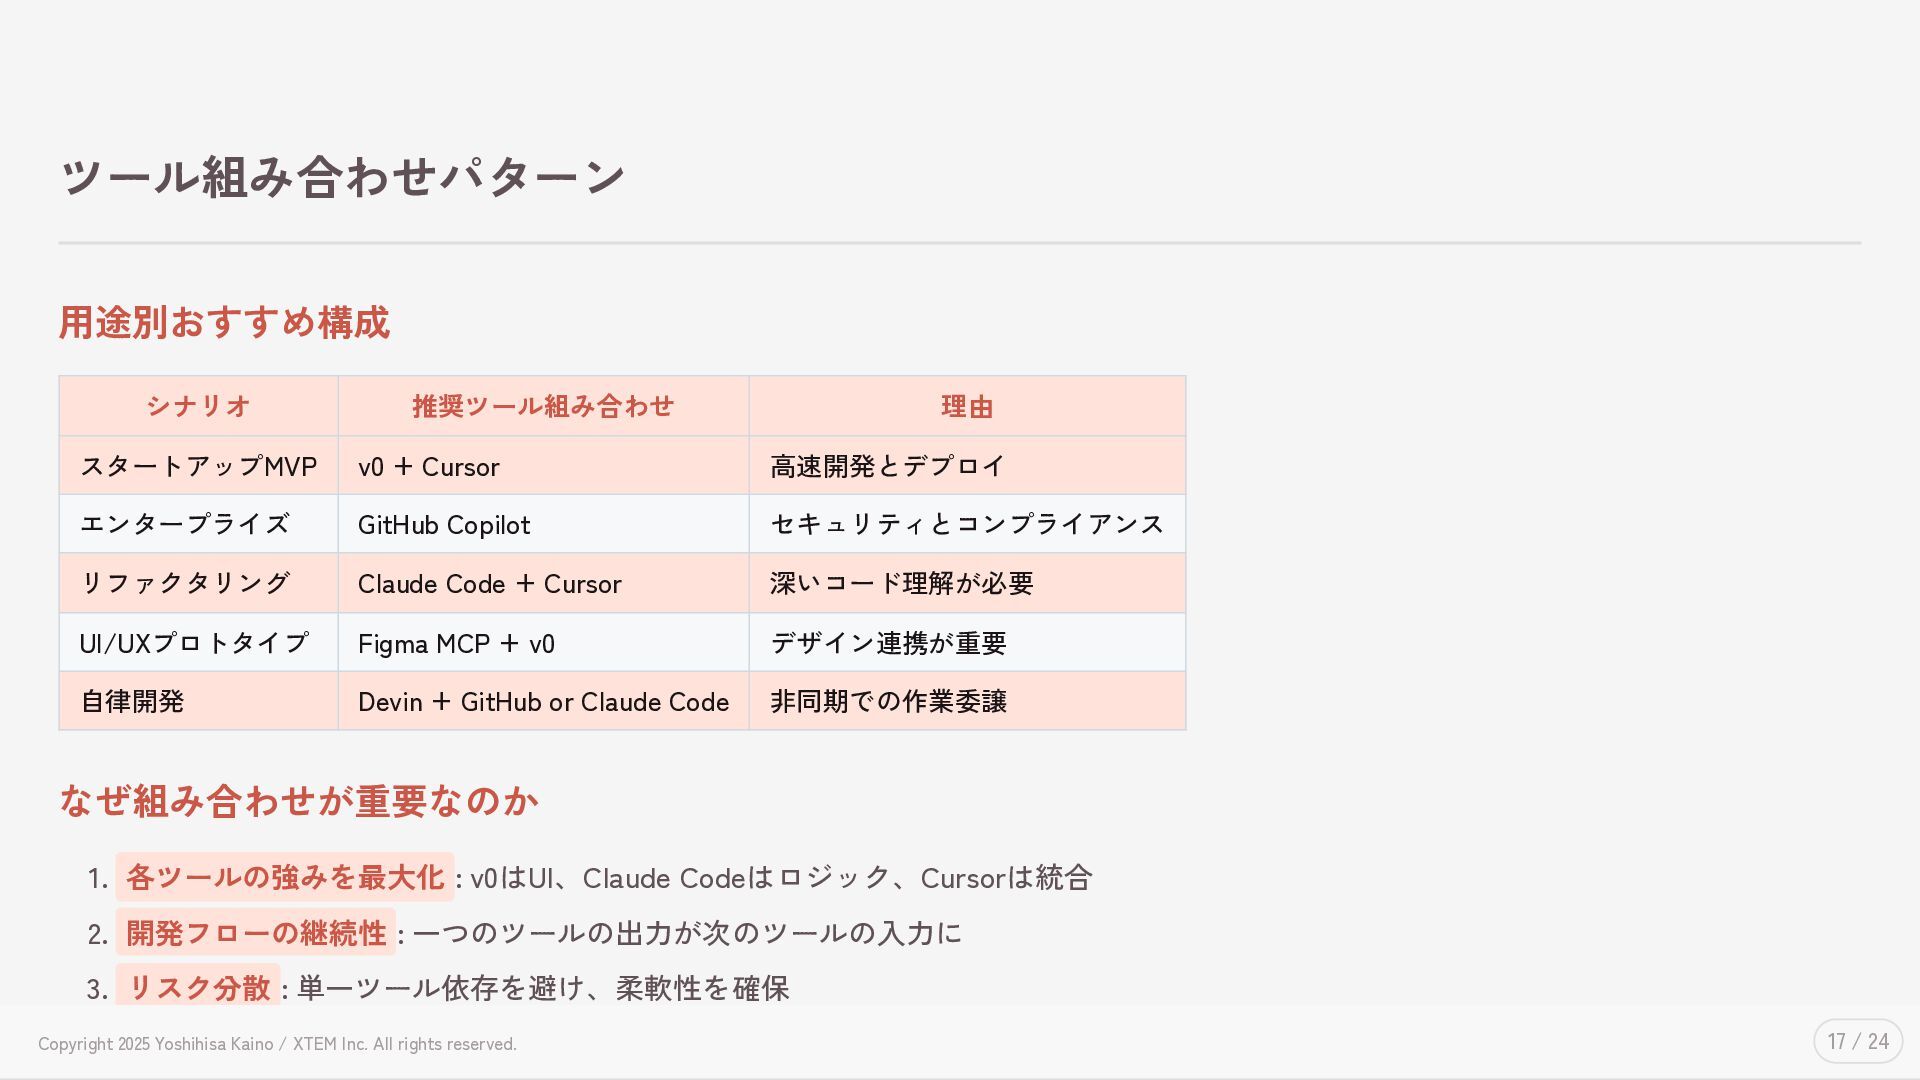Click the 推奨ツール組み合わせ column header

[x=543, y=406]
